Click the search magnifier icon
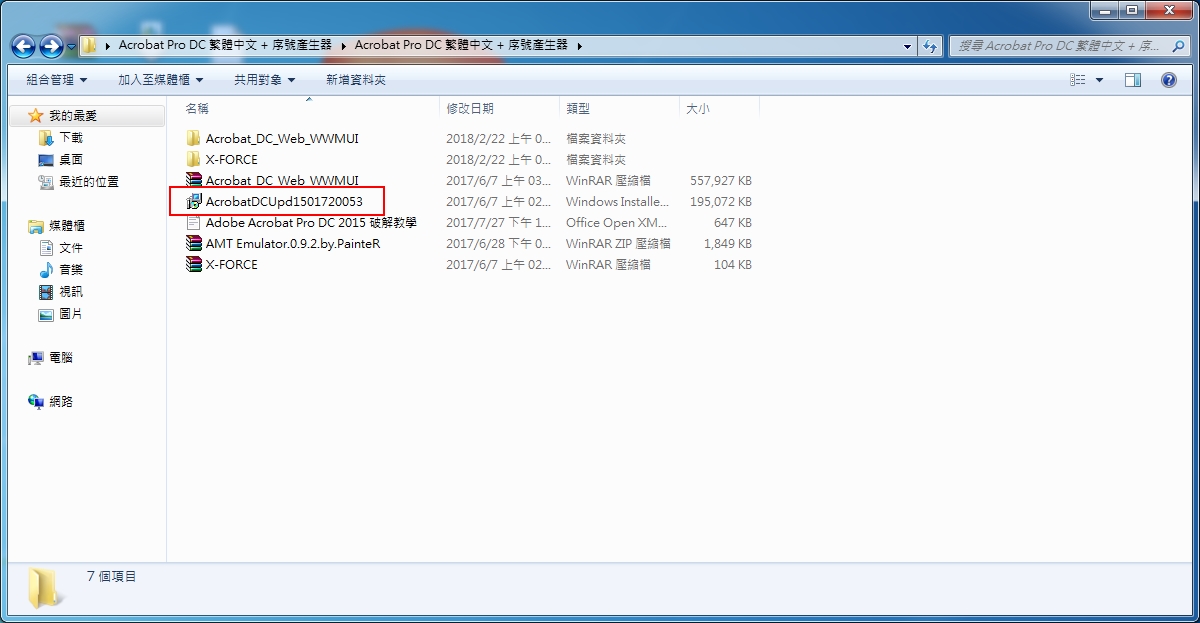Viewport: 1200px width, 623px height. point(1179,46)
